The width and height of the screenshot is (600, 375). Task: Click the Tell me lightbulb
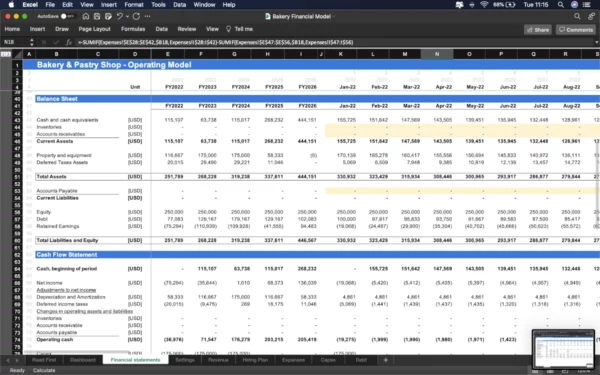228,29
